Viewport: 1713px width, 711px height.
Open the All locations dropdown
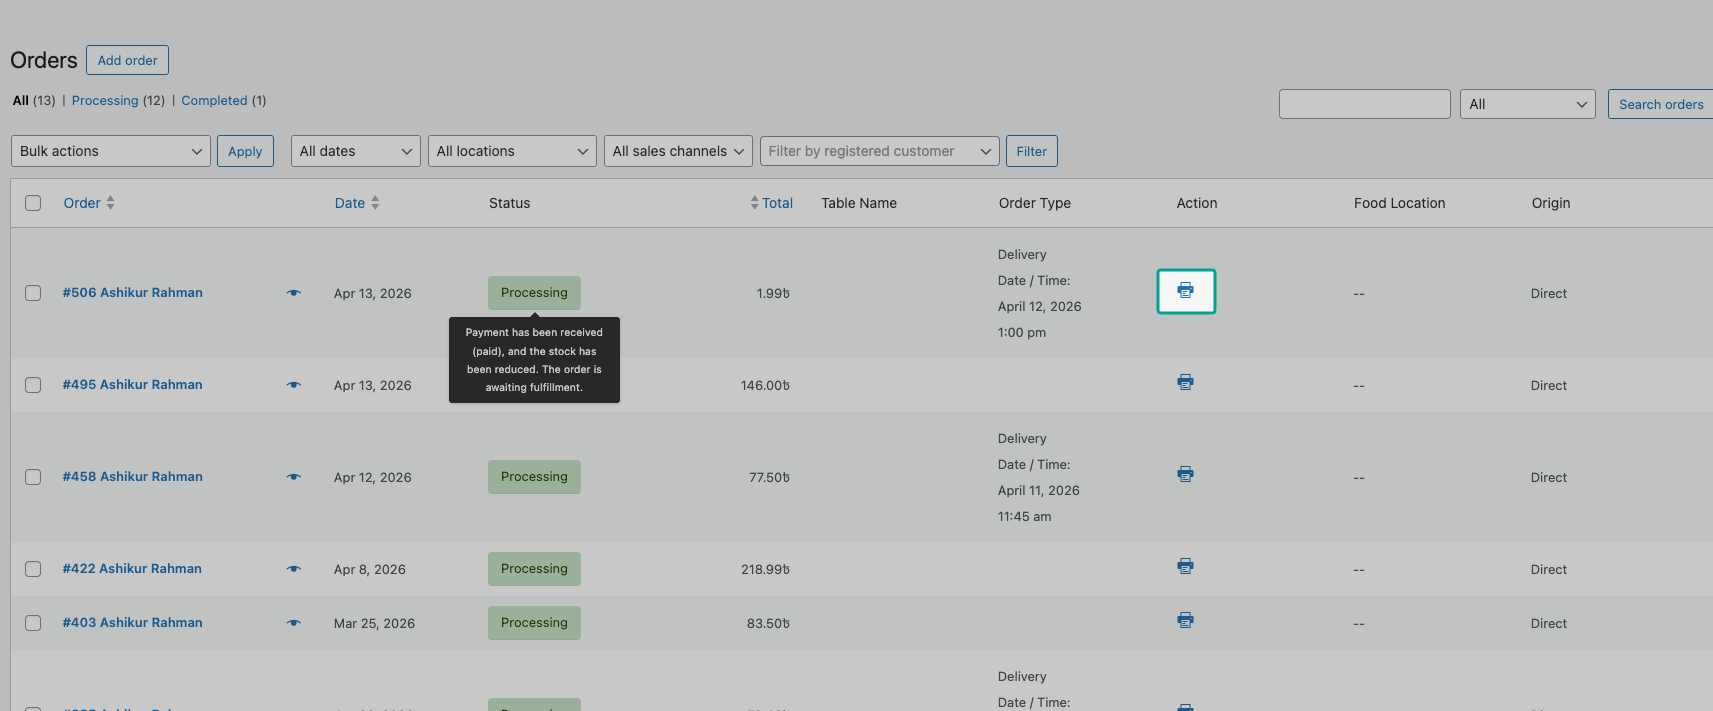(x=512, y=151)
